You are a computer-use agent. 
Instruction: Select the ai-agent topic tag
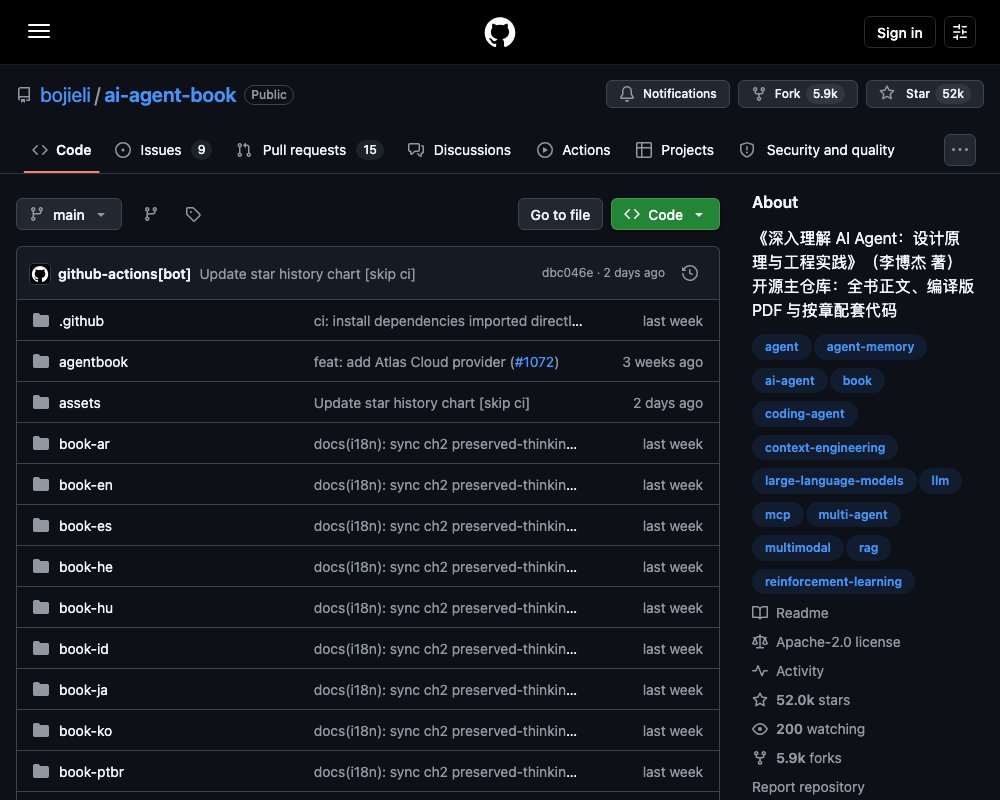pyautogui.click(x=790, y=380)
